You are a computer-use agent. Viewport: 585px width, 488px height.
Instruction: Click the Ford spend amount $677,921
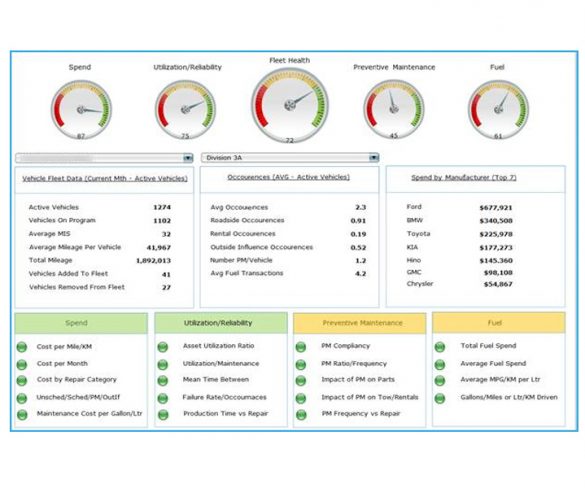coord(496,208)
